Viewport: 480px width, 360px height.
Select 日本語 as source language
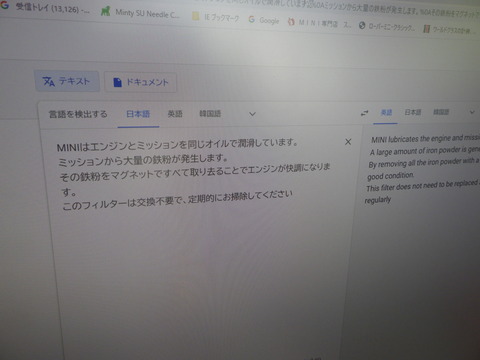pos(138,114)
